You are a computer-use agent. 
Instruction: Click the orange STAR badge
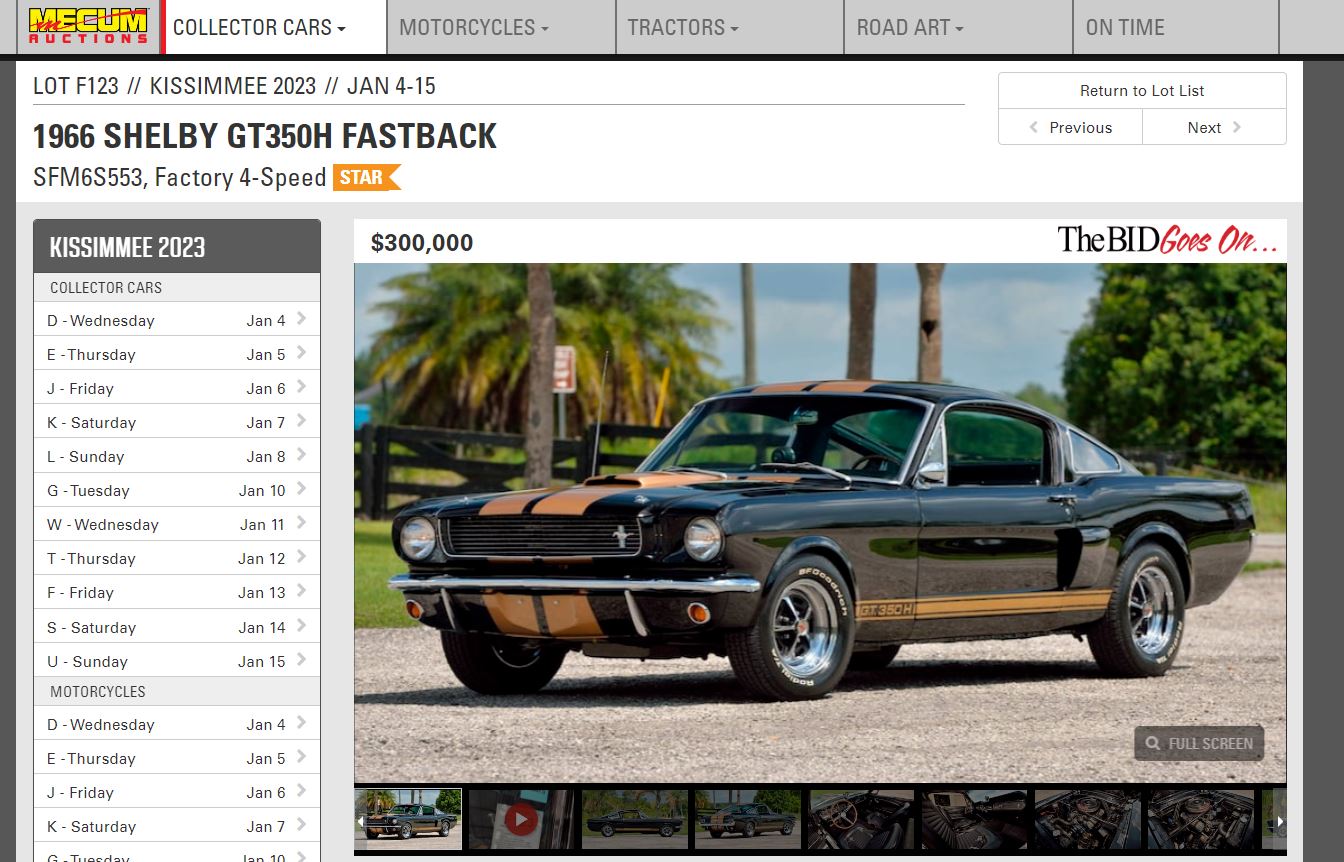click(x=365, y=177)
